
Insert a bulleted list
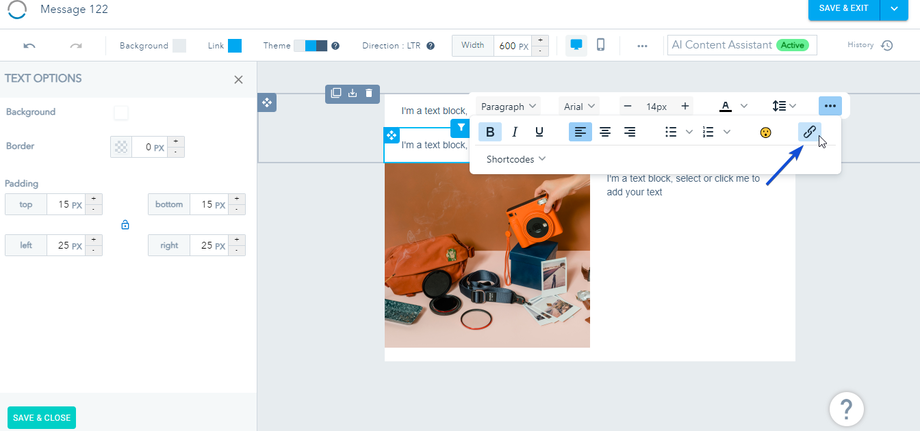[x=671, y=132]
